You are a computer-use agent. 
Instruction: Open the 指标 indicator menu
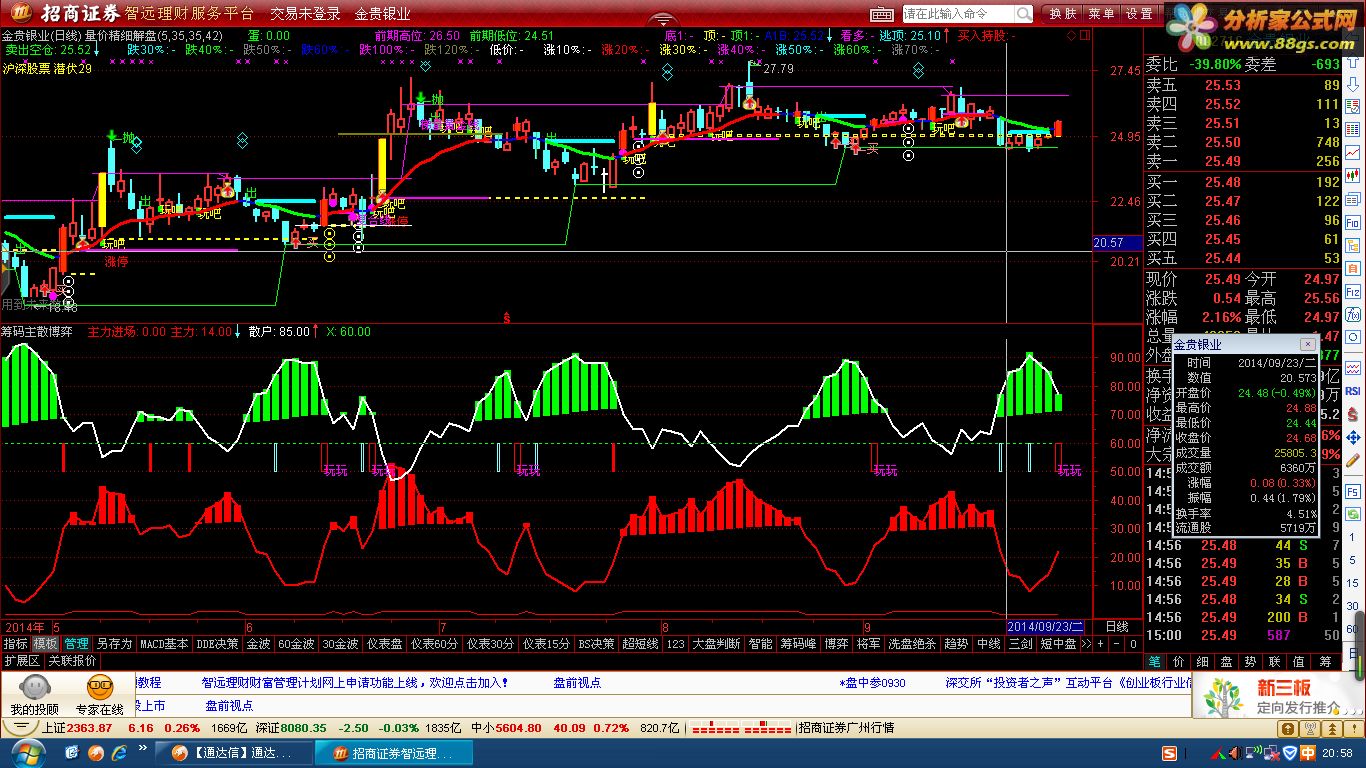coord(15,644)
